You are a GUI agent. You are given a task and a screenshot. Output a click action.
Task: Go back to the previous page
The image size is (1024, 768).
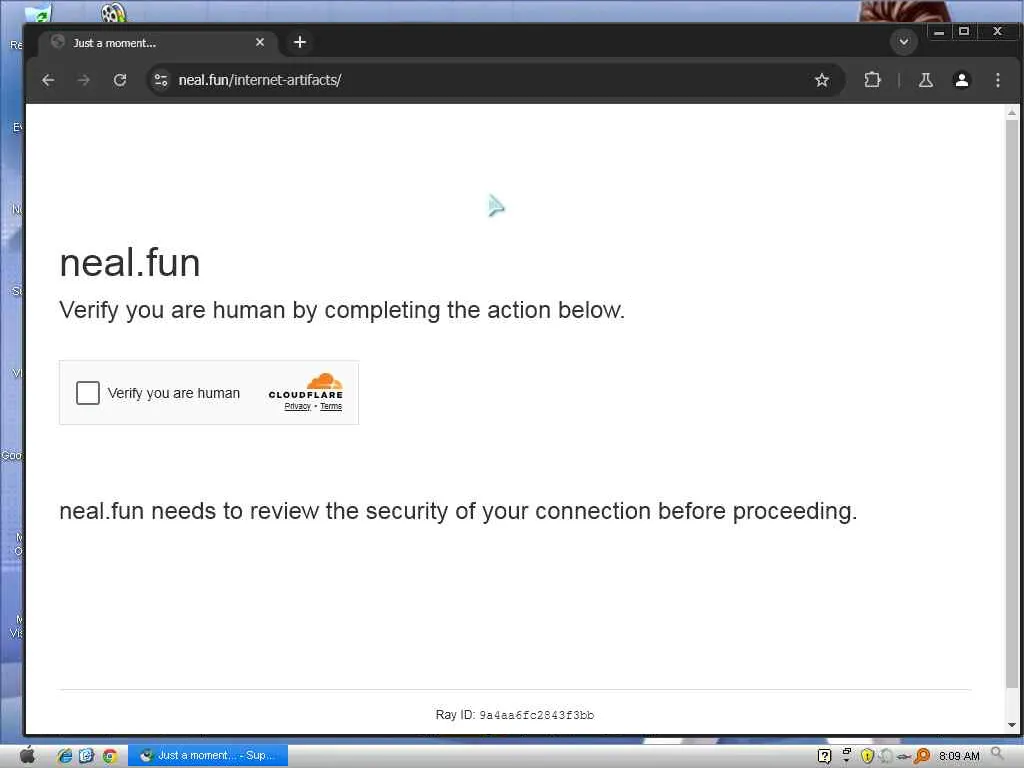[48, 80]
